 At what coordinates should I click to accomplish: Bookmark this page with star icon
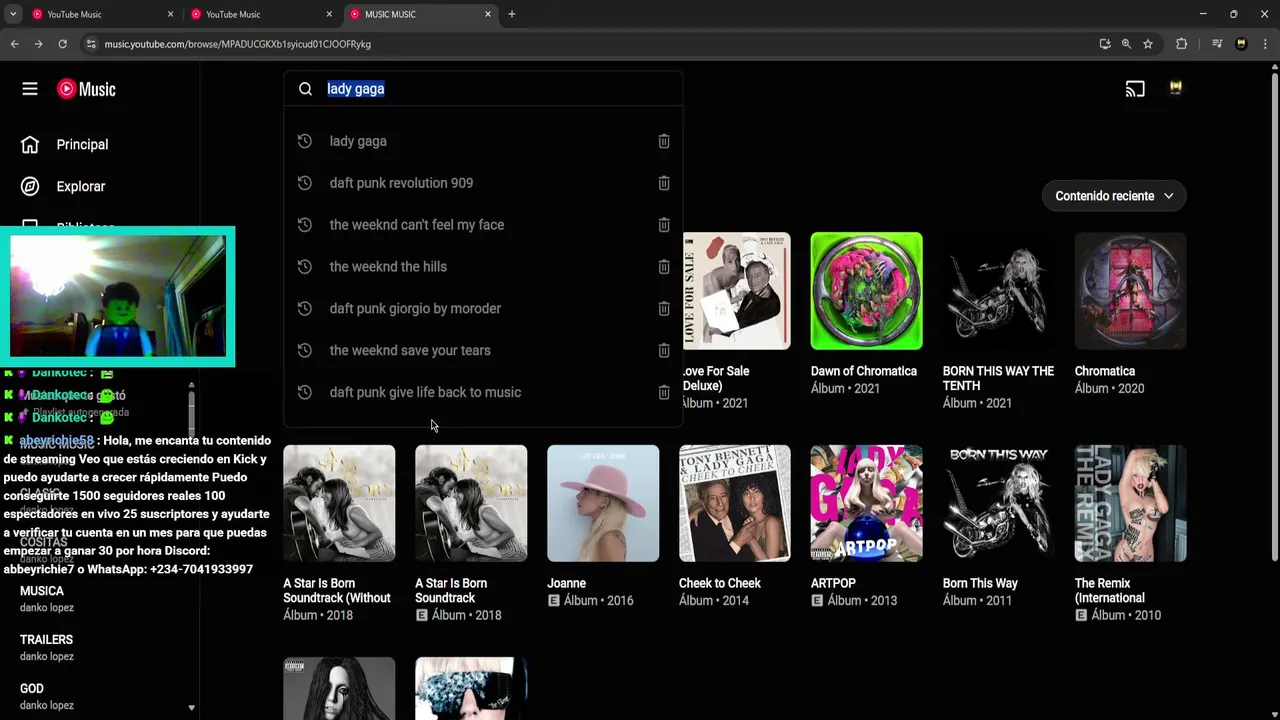tap(1148, 44)
